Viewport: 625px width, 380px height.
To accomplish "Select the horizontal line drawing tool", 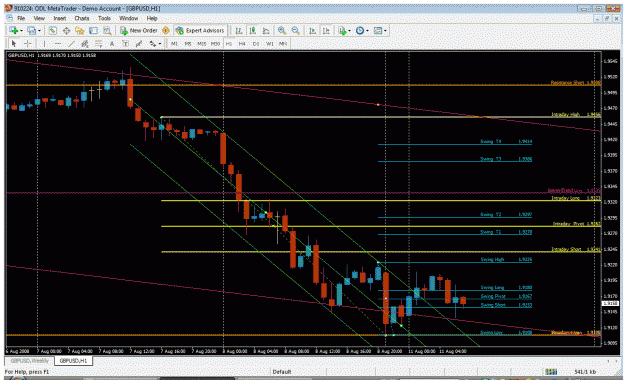I will tap(58, 43).
